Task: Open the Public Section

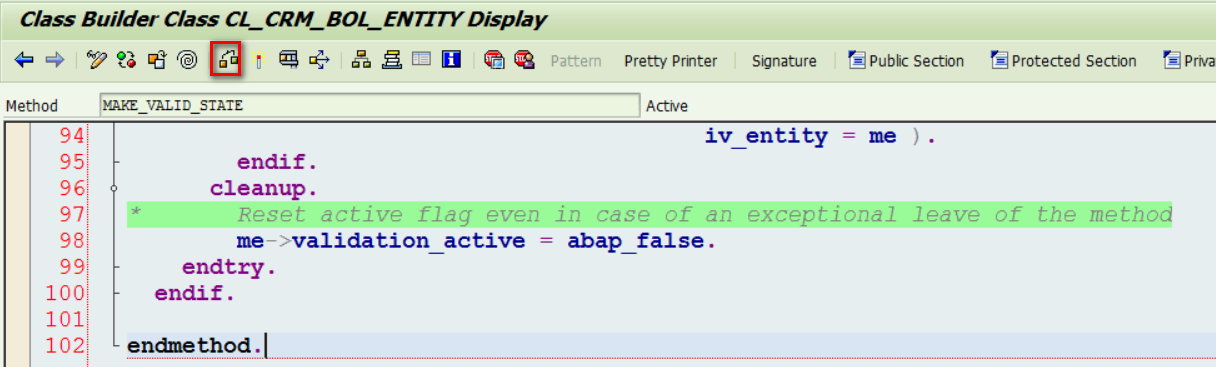Action: [906, 61]
